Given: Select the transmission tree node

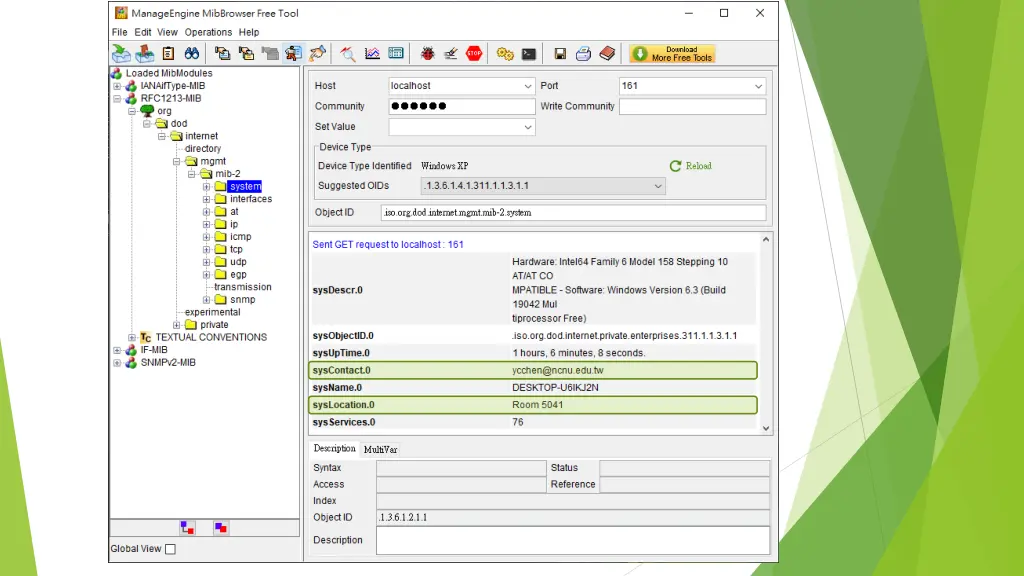Looking at the screenshot, I should (243, 287).
